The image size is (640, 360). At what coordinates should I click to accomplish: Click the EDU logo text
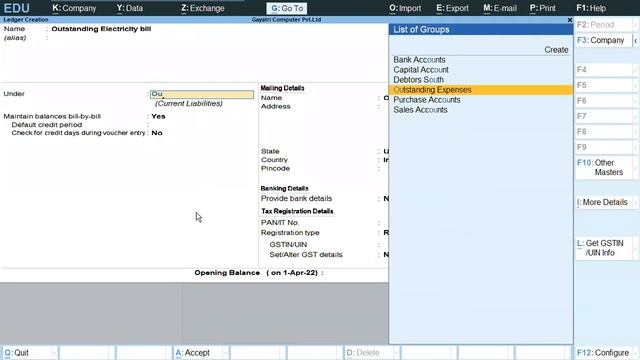[16, 8]
